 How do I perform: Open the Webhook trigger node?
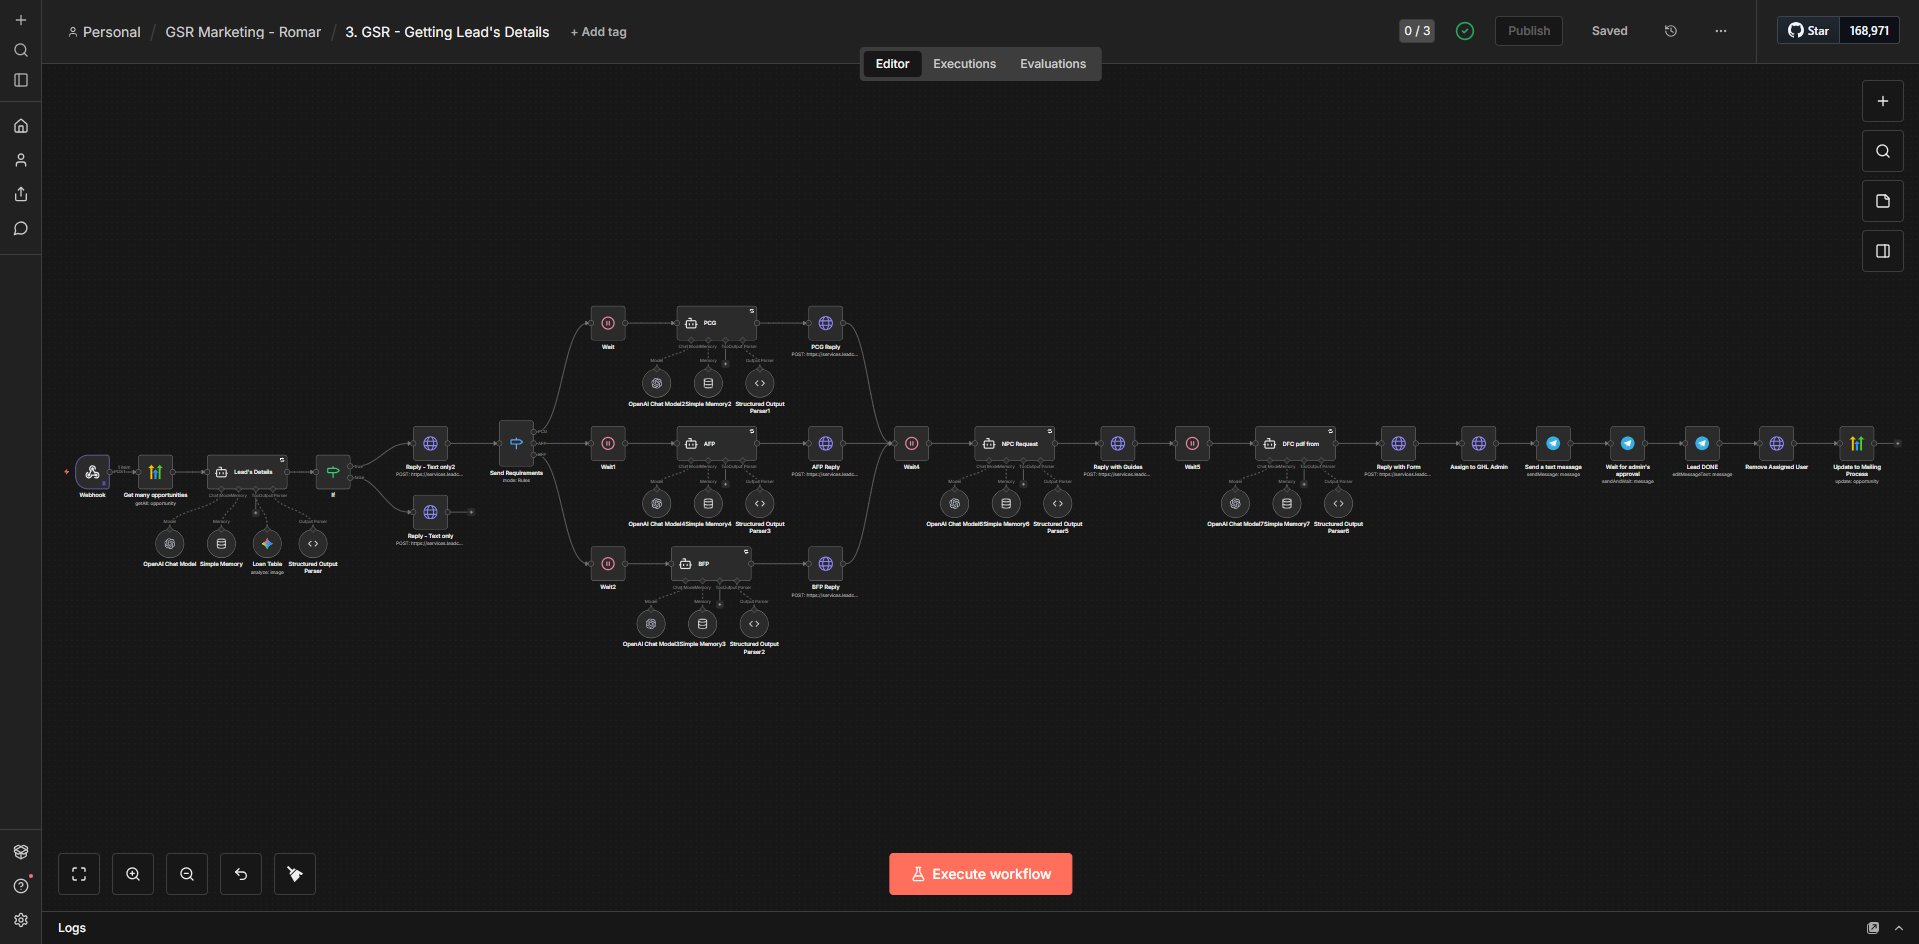coord(92,472)
